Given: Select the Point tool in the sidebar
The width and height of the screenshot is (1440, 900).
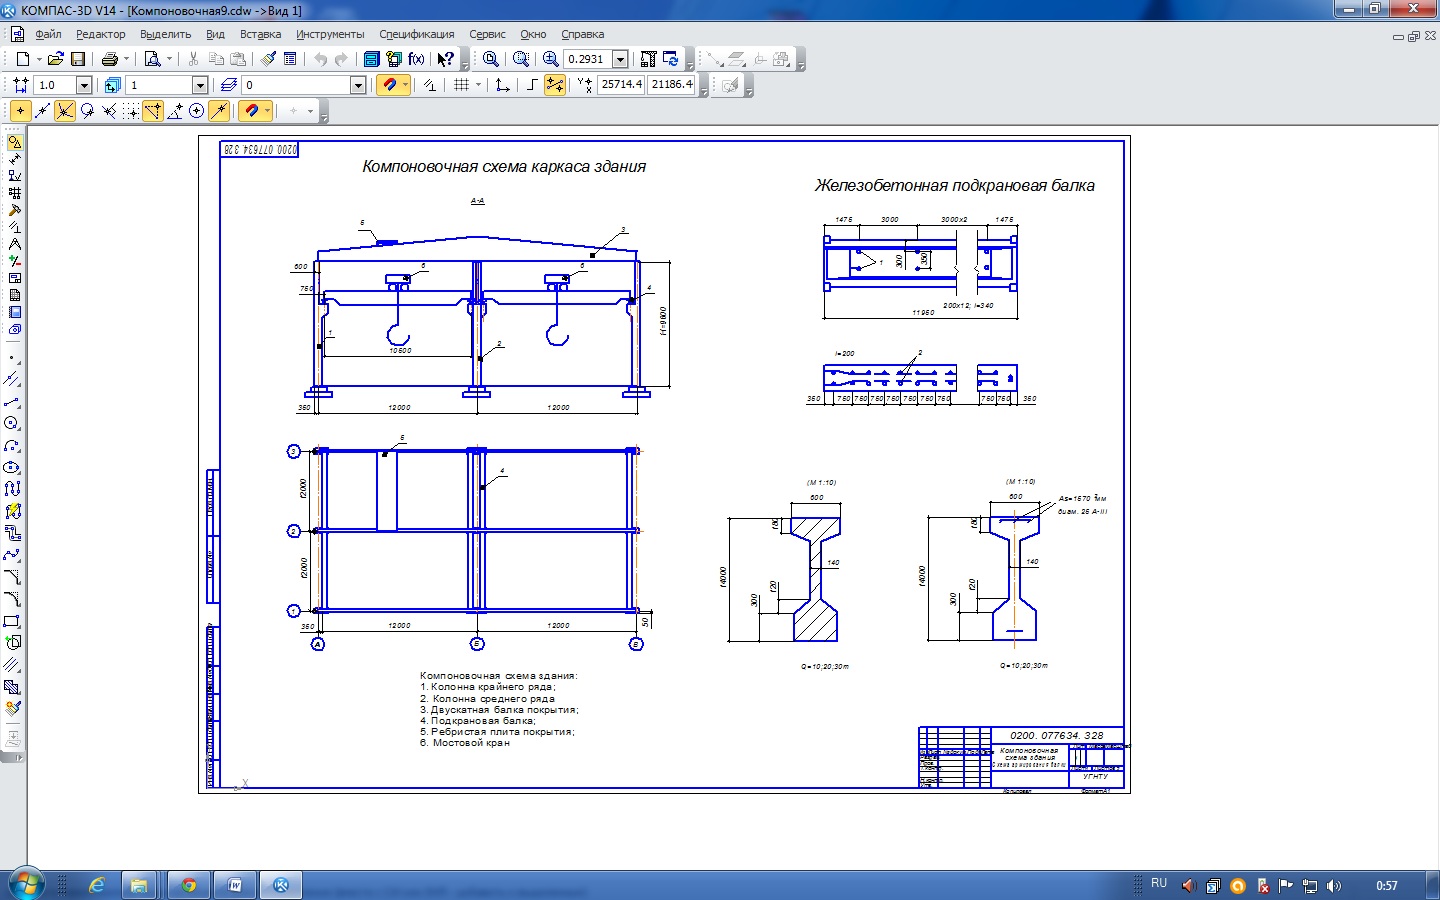Looking at the screenshot, I should point(12,357).
